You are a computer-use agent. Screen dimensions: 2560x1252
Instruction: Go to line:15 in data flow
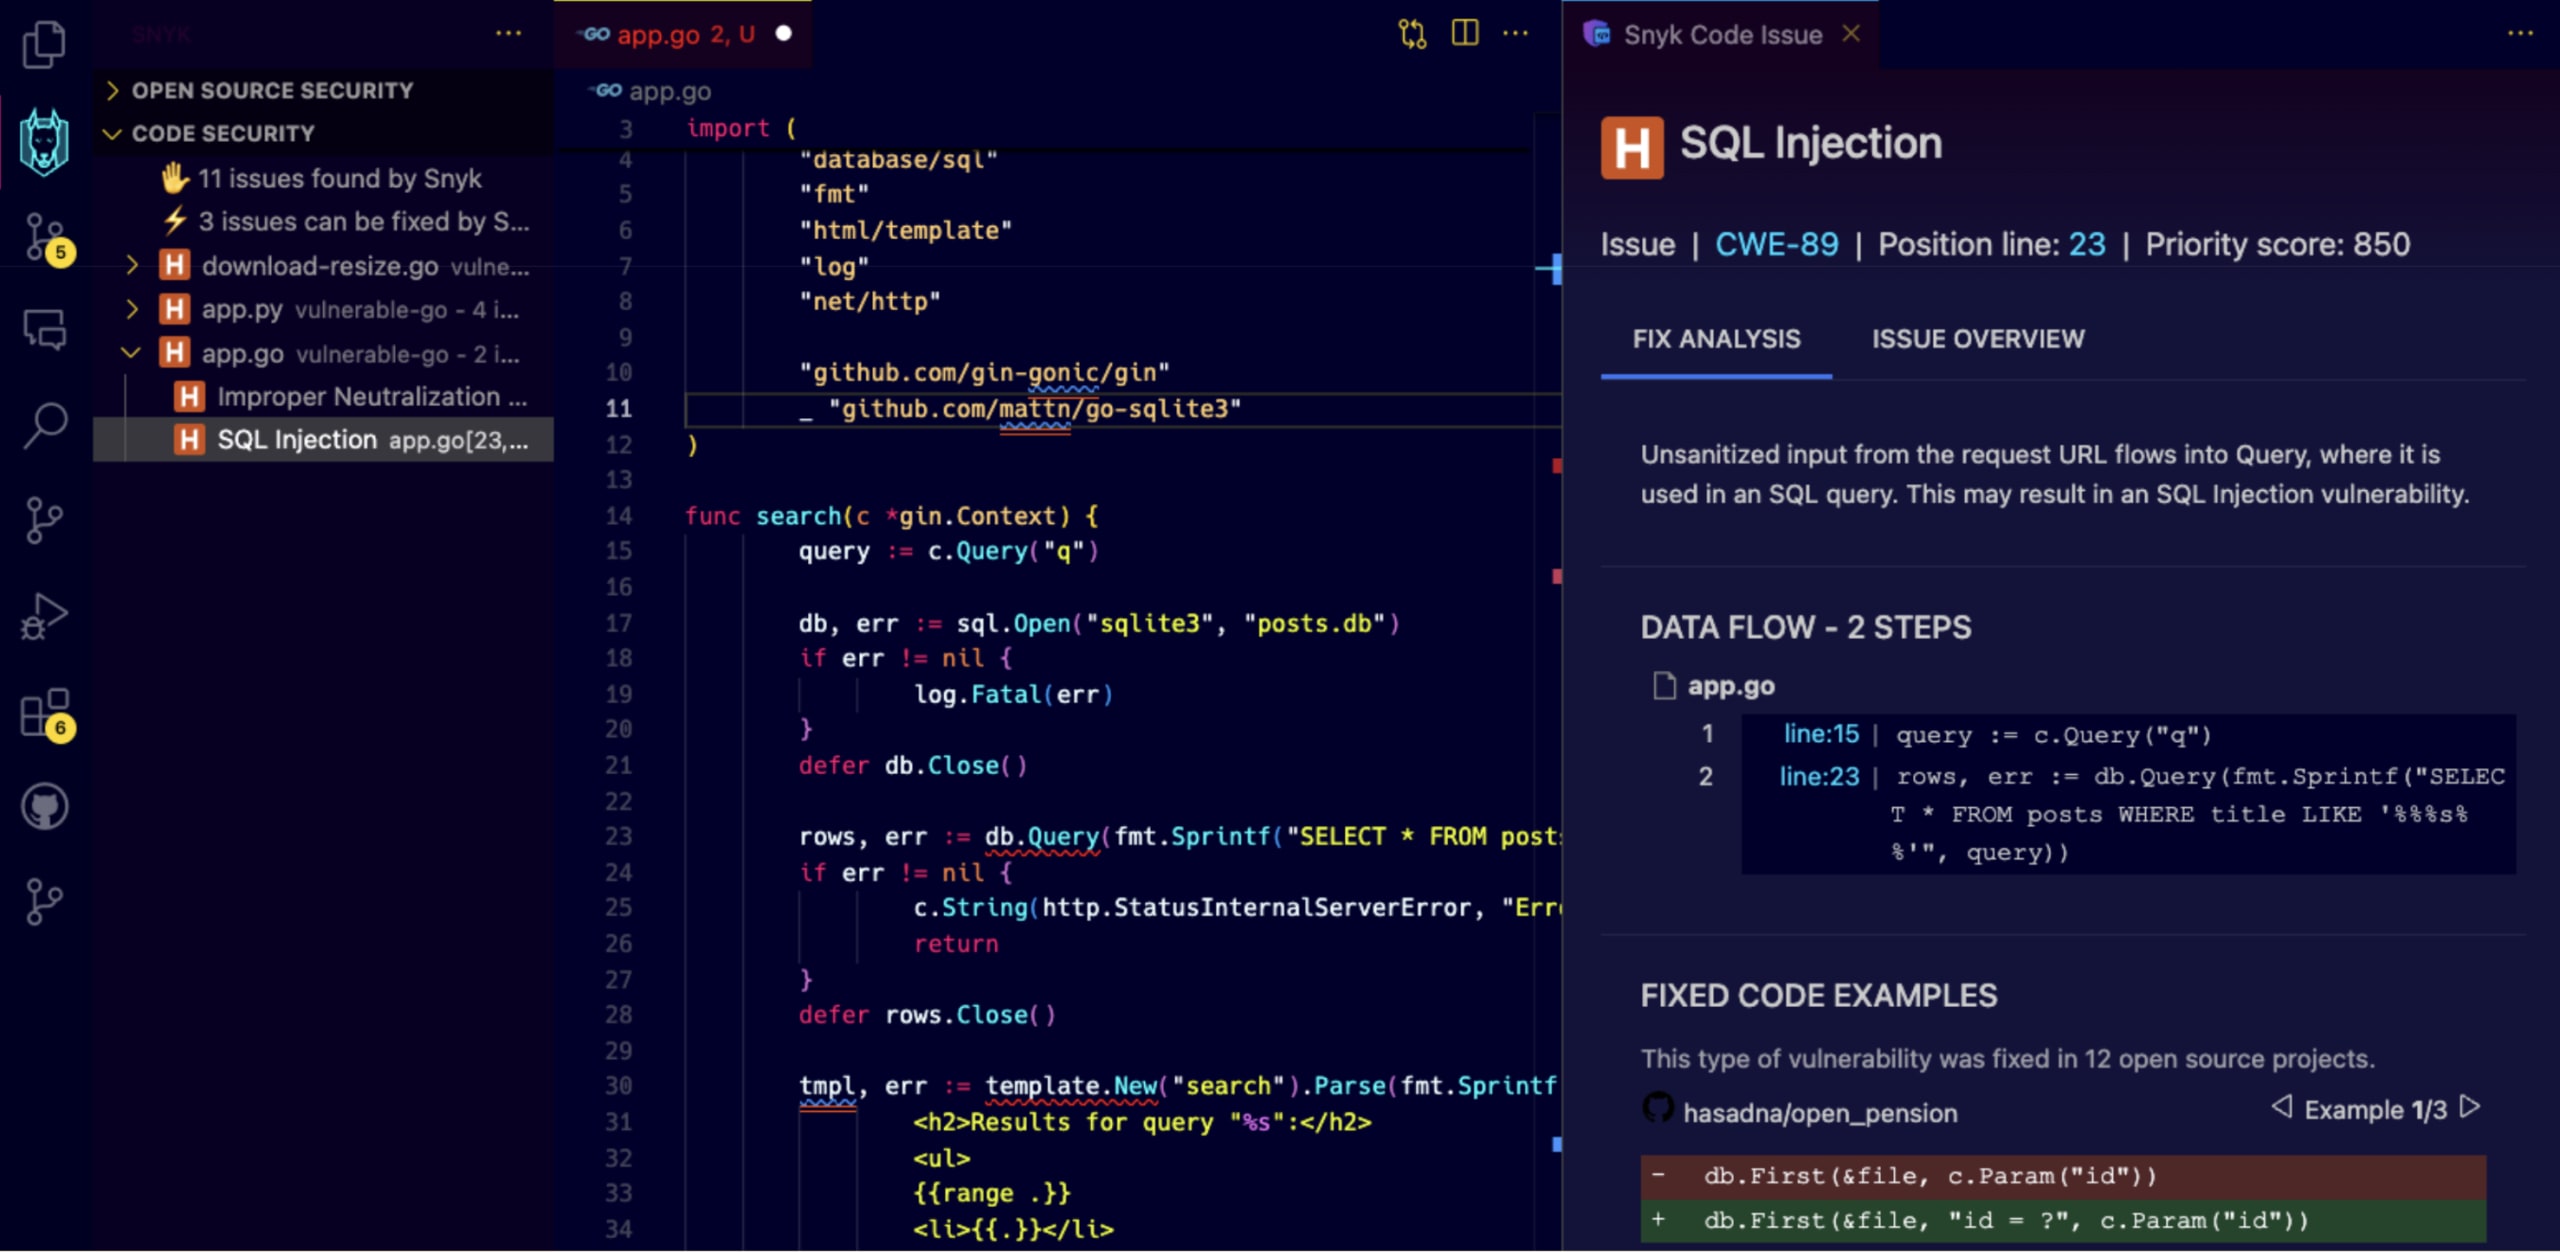[1821, 734]
